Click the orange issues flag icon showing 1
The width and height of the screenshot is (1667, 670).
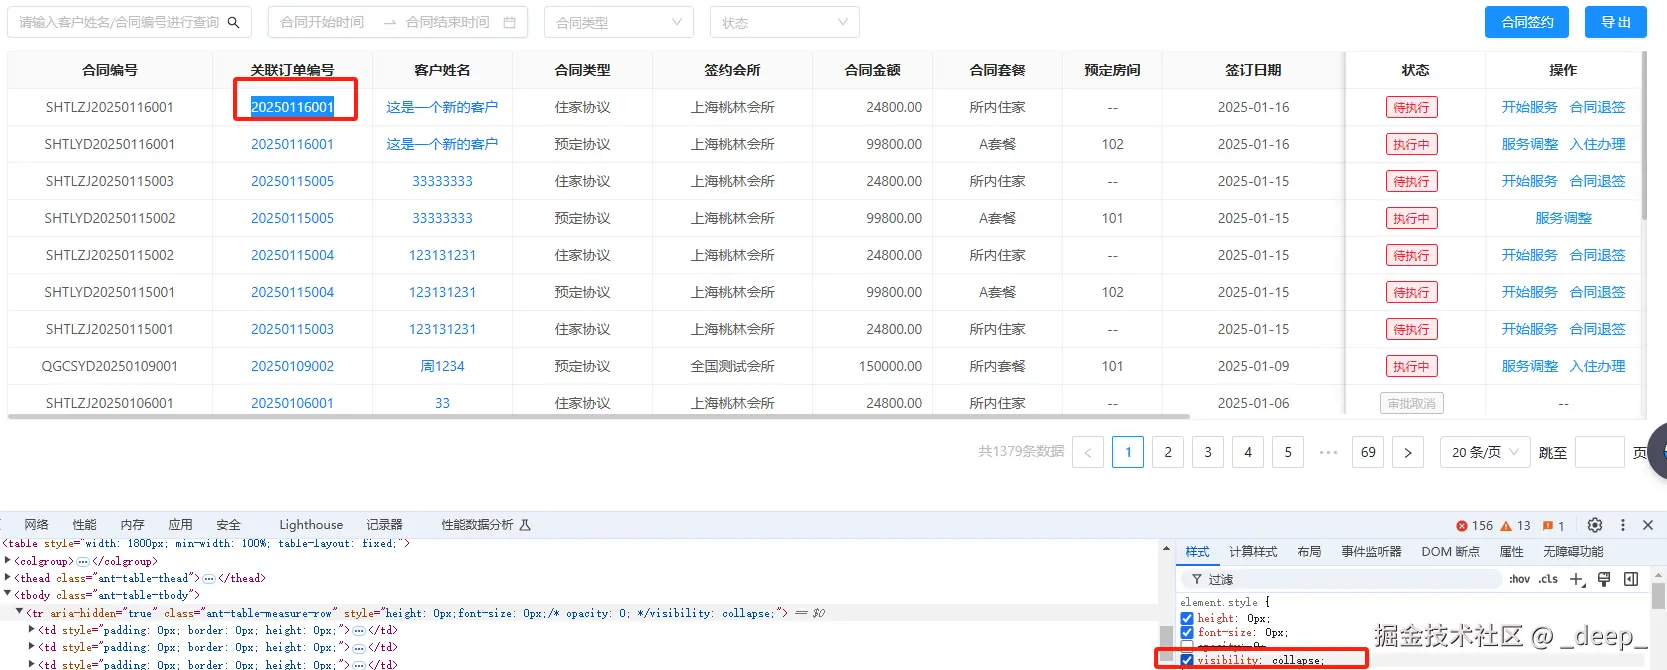coord(1548,526)
